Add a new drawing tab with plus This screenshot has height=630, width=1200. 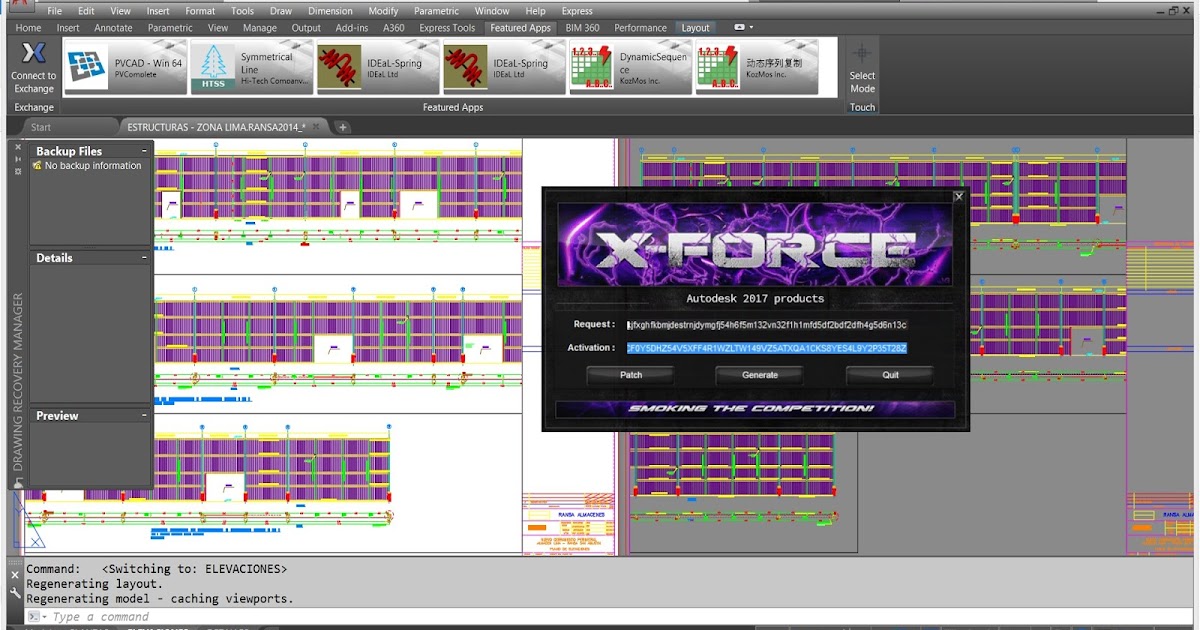pos(342,127)
